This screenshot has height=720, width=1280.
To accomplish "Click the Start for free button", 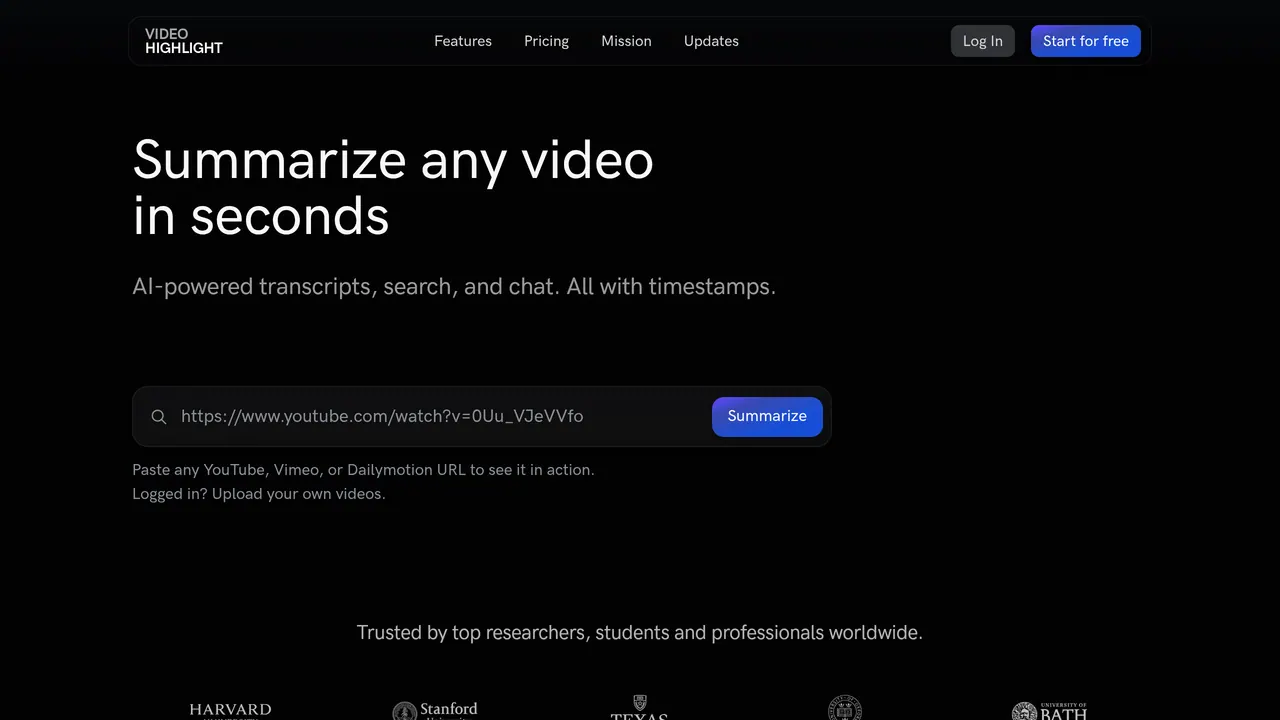I will click(x=1086, y=41).
